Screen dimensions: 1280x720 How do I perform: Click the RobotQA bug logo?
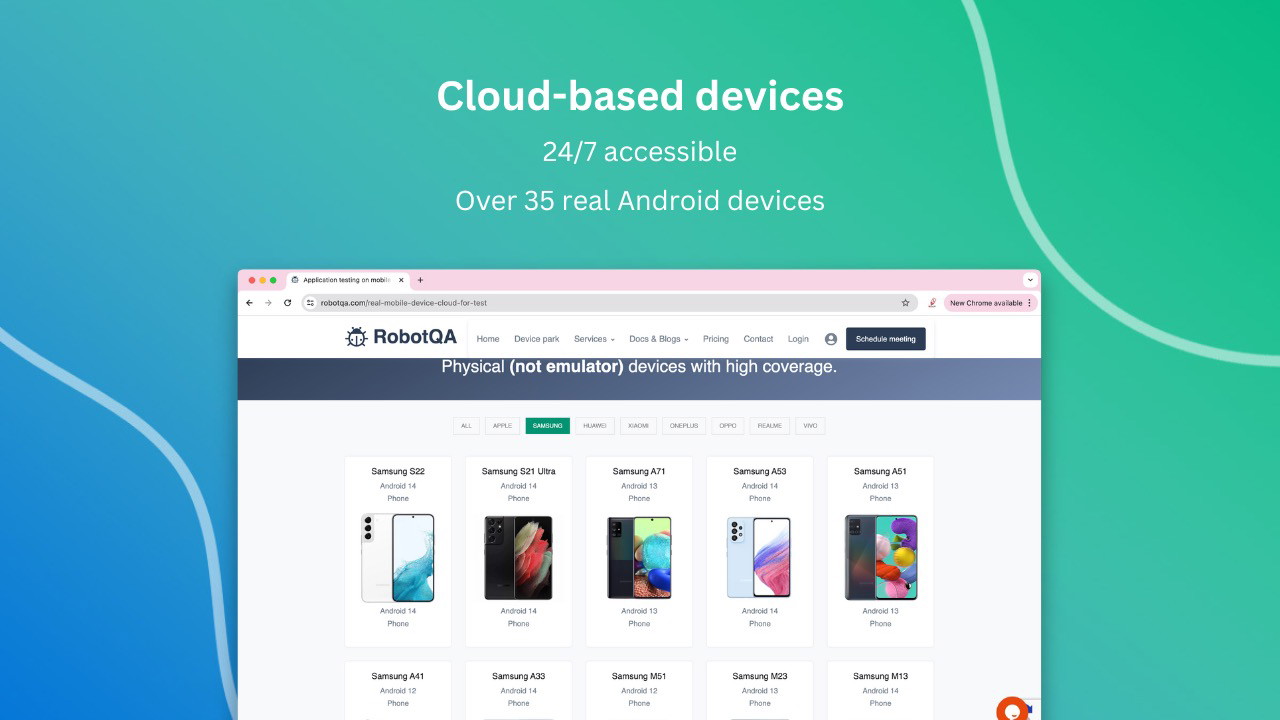357,338
